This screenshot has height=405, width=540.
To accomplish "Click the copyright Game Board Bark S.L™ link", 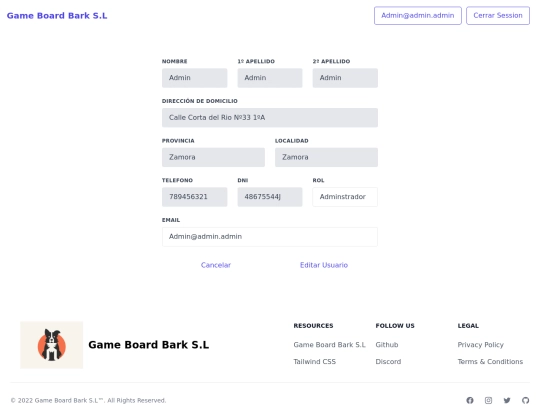I will click(69, 400).
